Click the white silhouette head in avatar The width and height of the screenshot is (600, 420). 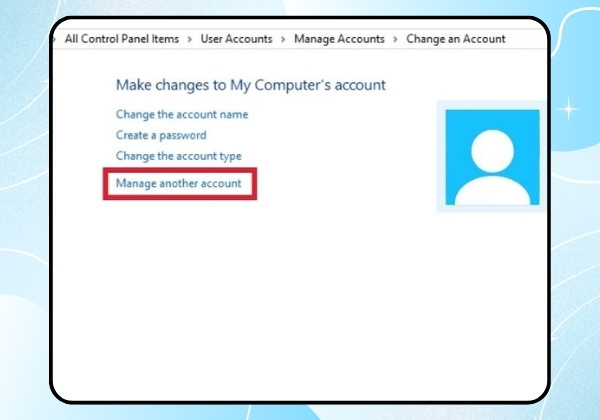click(492, 151)
